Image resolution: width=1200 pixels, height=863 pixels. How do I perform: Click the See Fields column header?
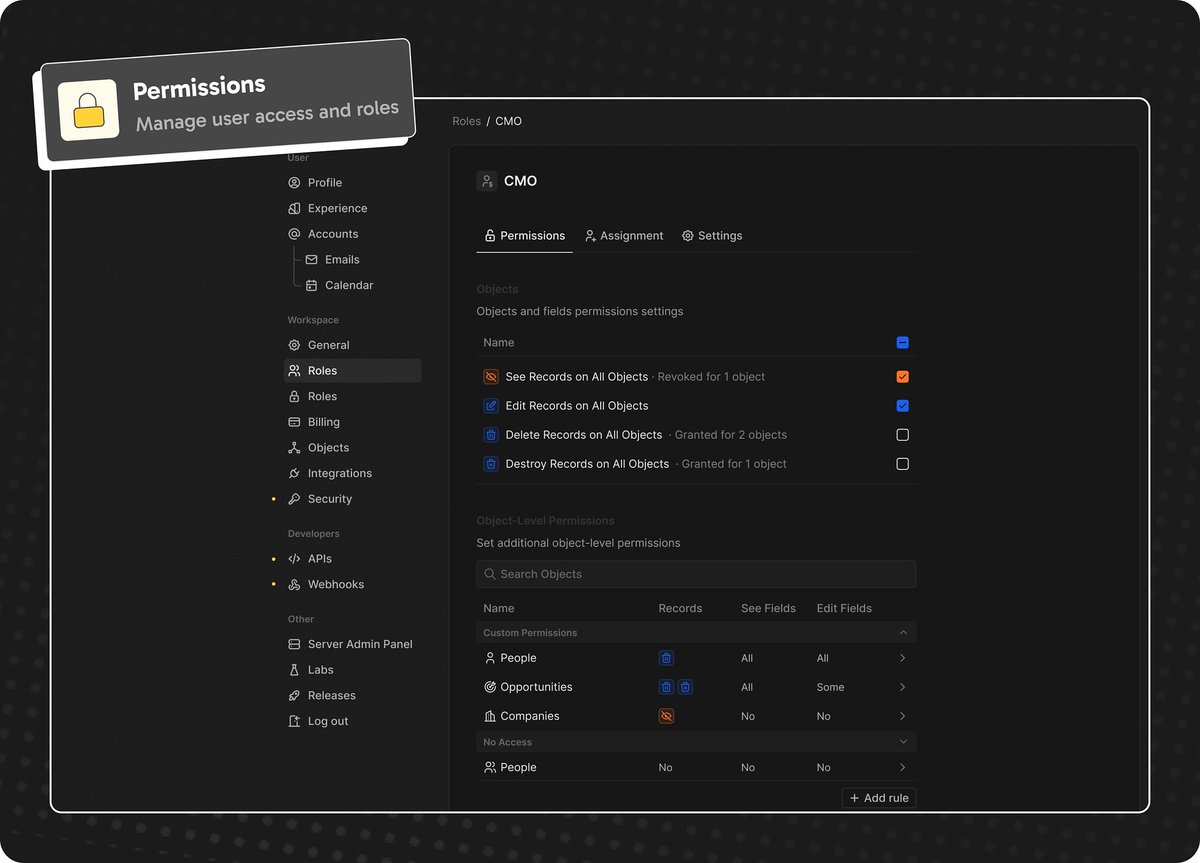(x=768, y=608)
